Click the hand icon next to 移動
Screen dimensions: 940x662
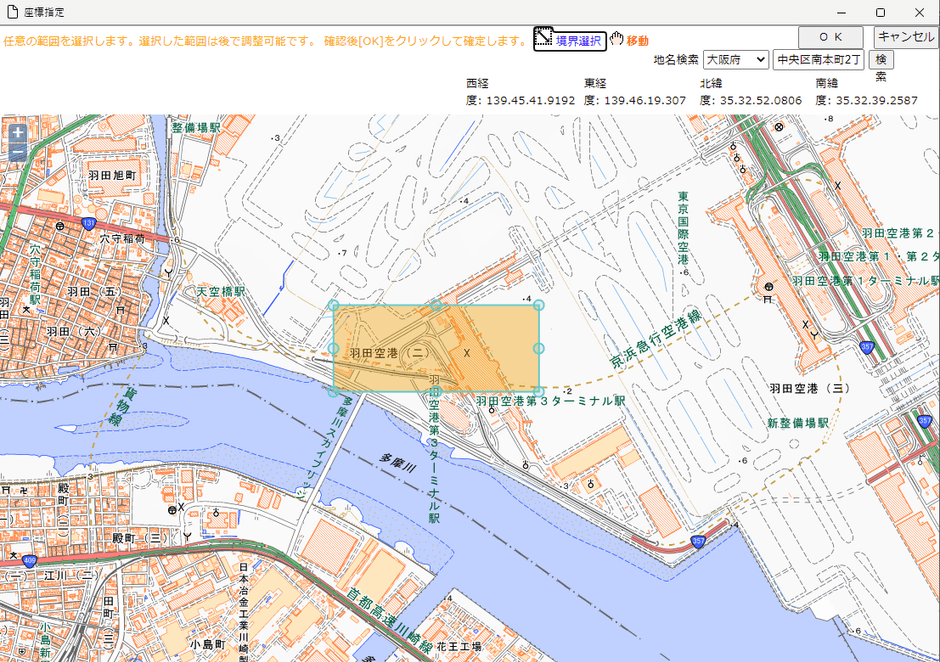coord(618,37)
